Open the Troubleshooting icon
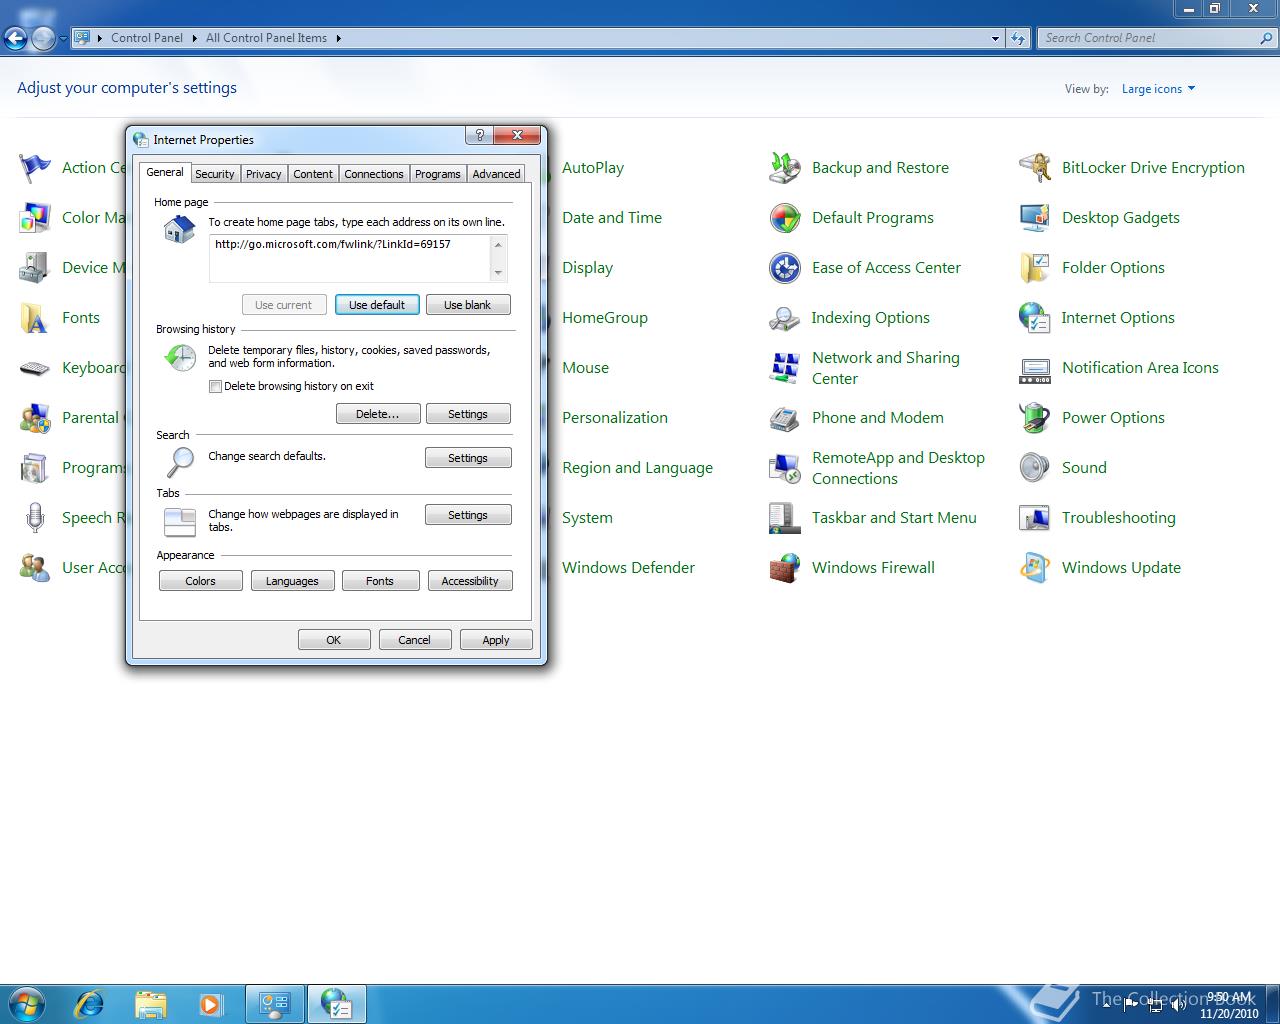This screenshot has height=1024, width=1280. click(1035, 518)
